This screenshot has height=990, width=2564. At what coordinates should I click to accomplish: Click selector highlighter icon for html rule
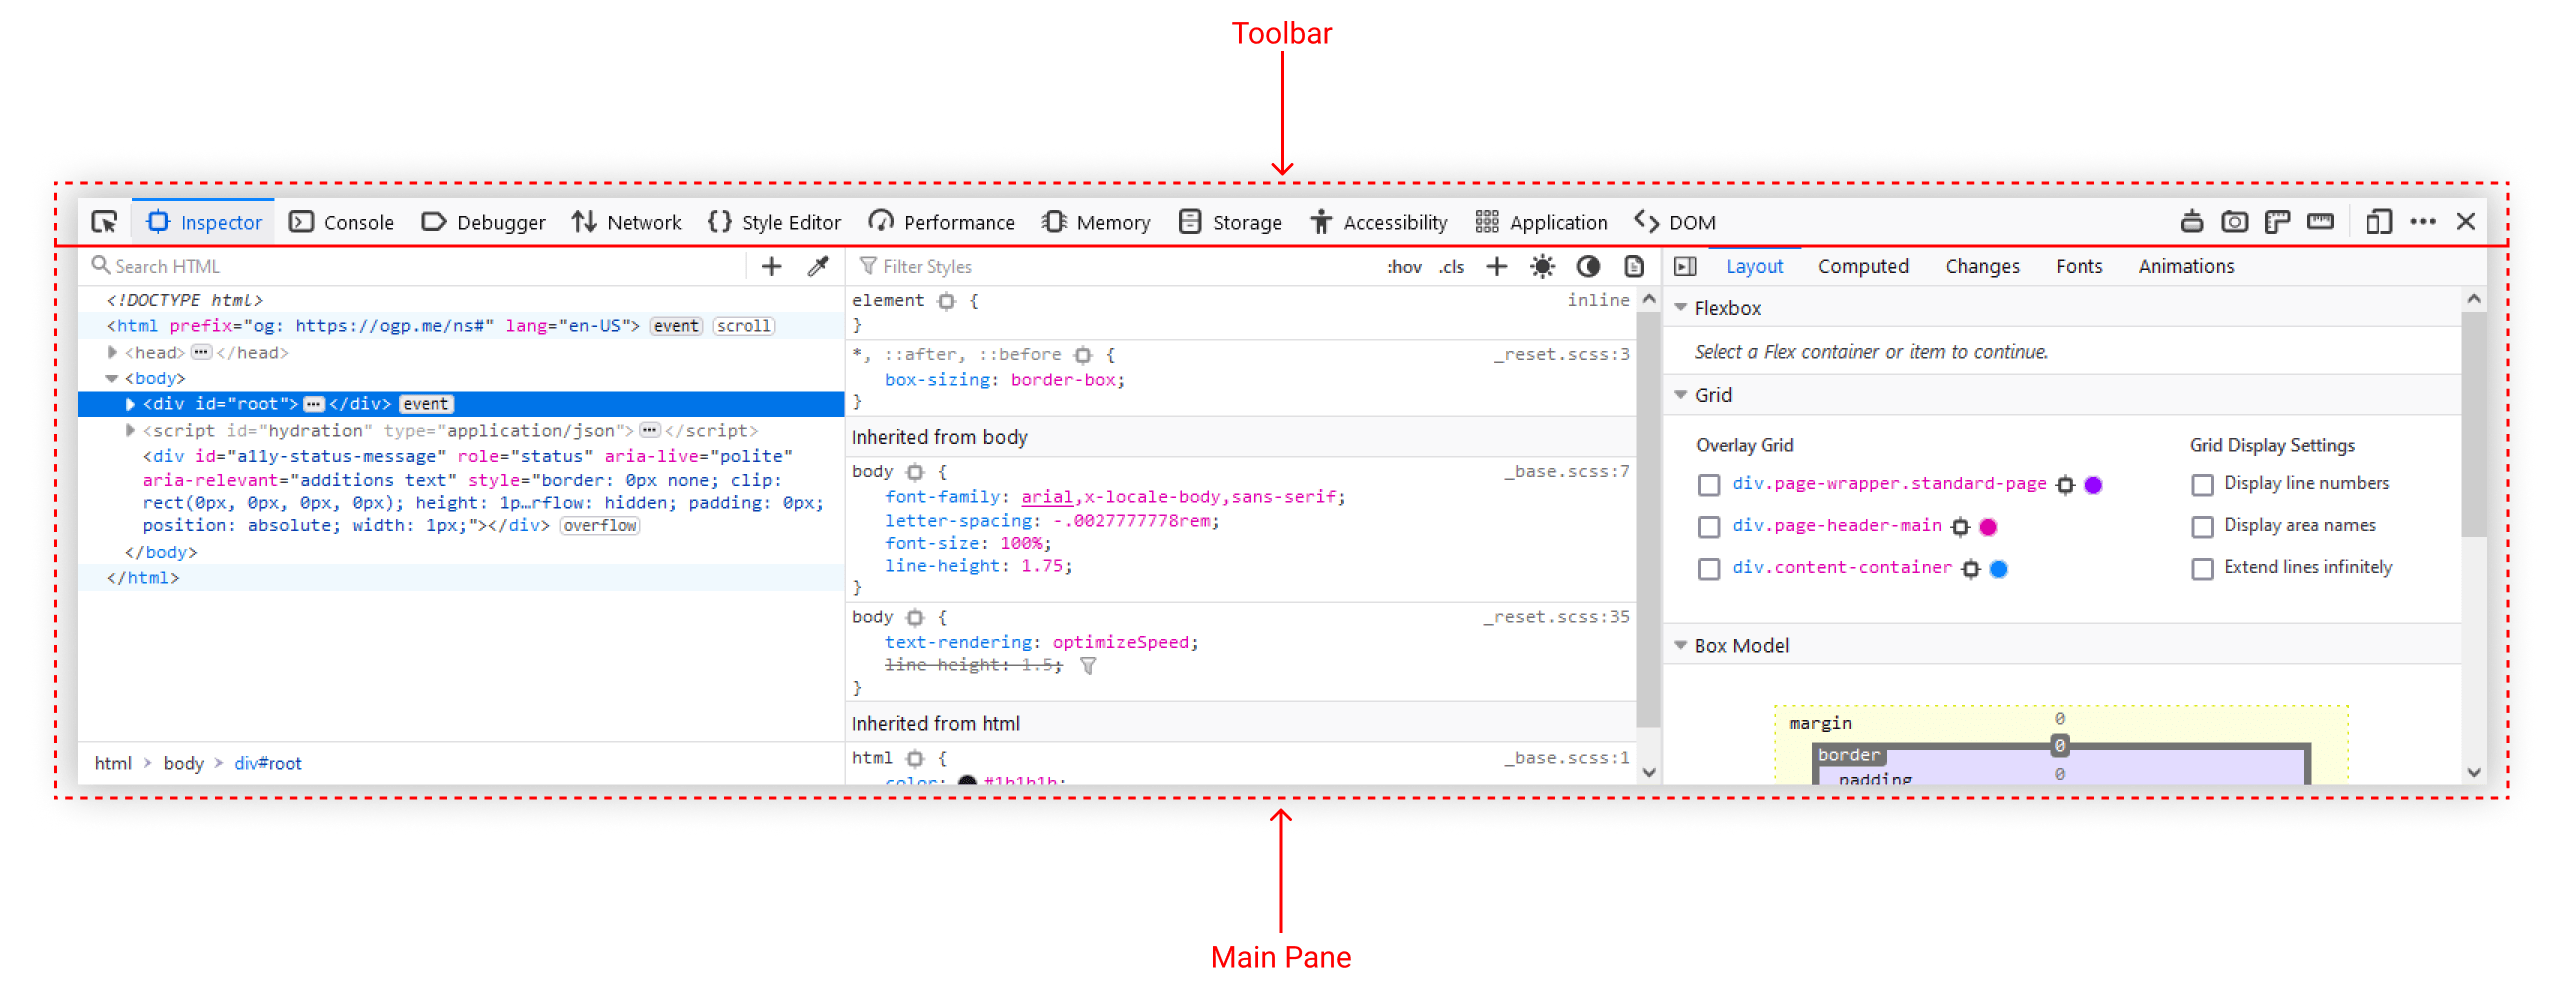click(x=914, y=759)
